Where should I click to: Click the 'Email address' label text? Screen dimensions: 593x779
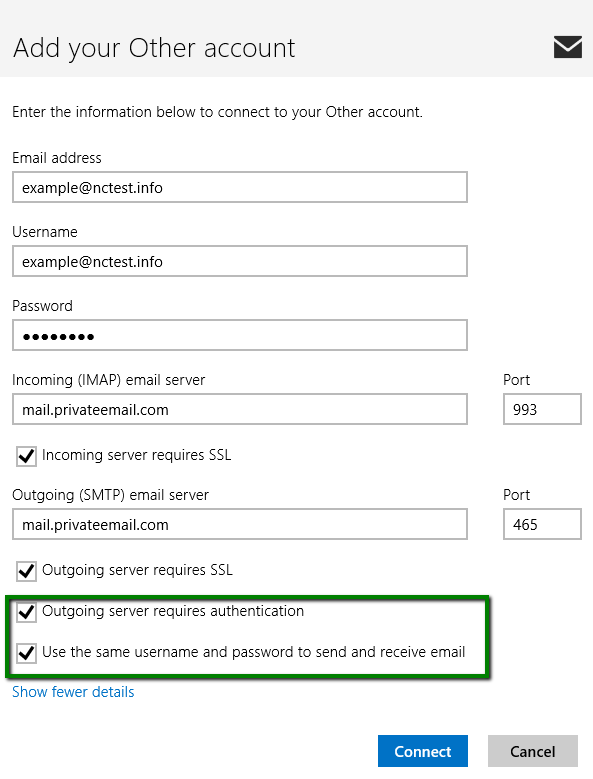(x=57, y=158)
